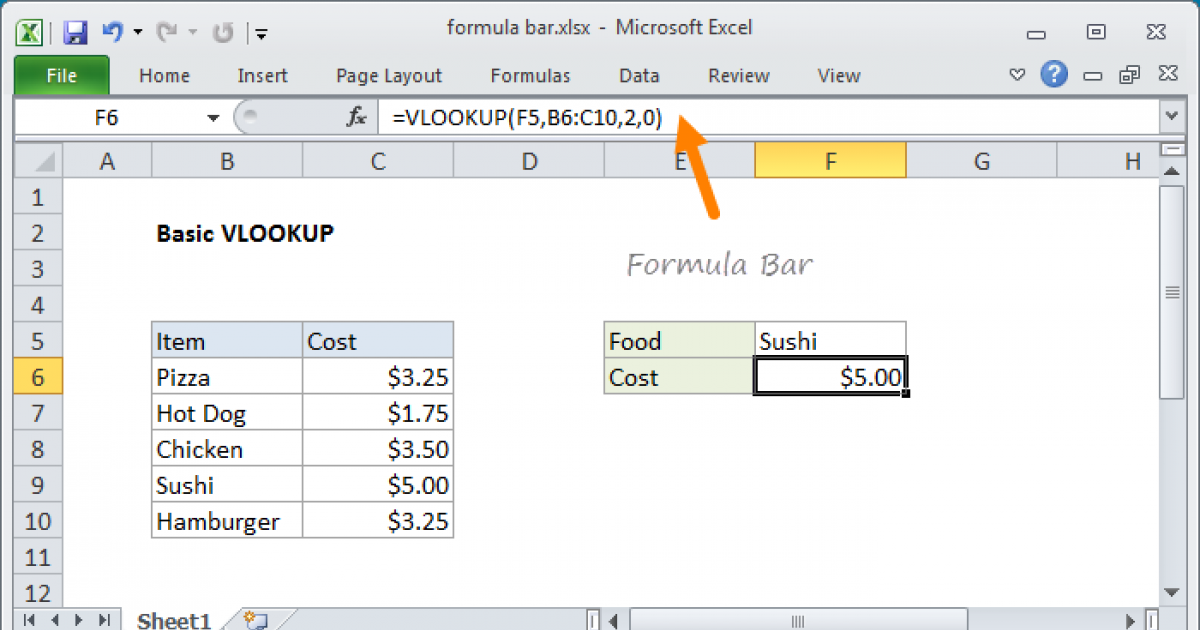Switch to the Formulas ribbon tab
Screen dimensions: 1200x630
click(530, 75)
